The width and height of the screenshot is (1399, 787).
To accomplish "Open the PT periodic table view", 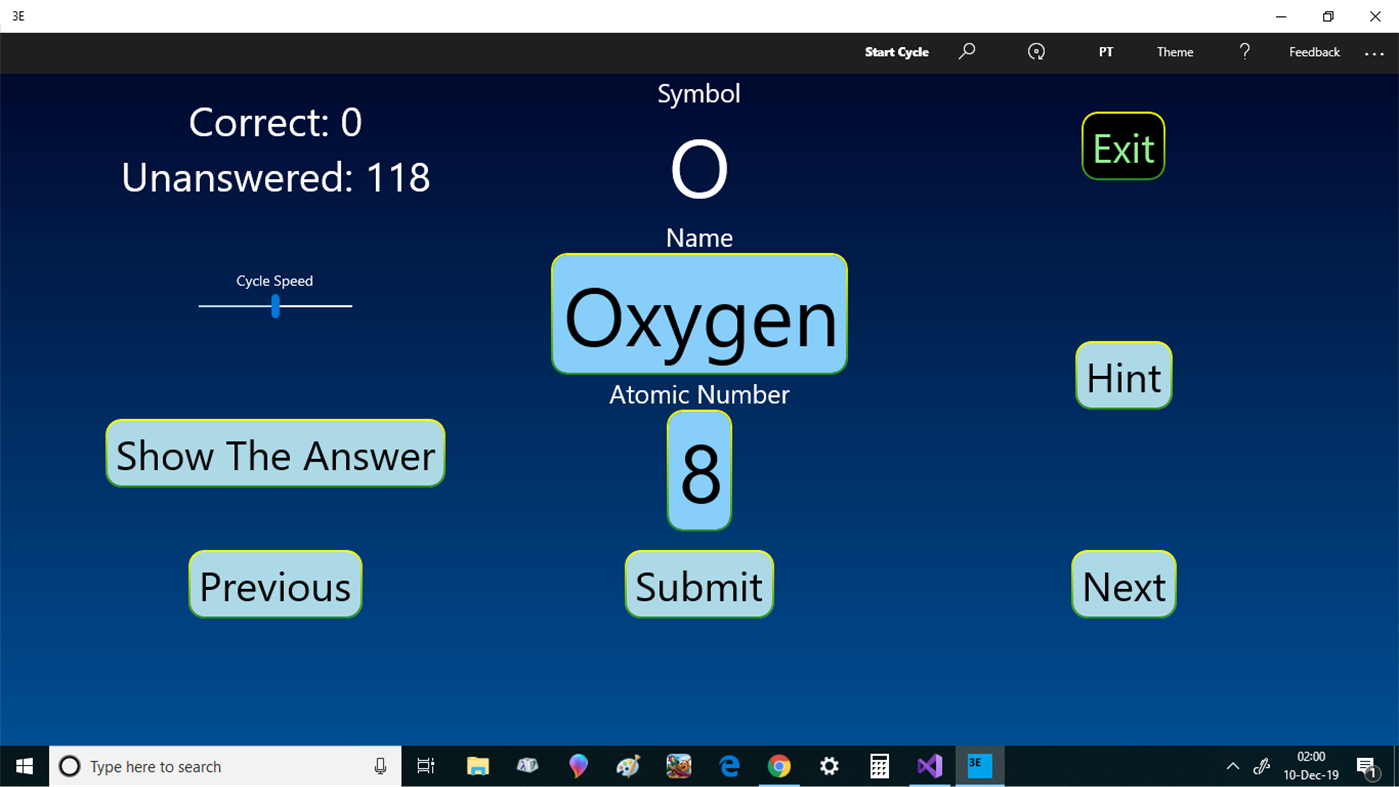I will (1106, 51).
